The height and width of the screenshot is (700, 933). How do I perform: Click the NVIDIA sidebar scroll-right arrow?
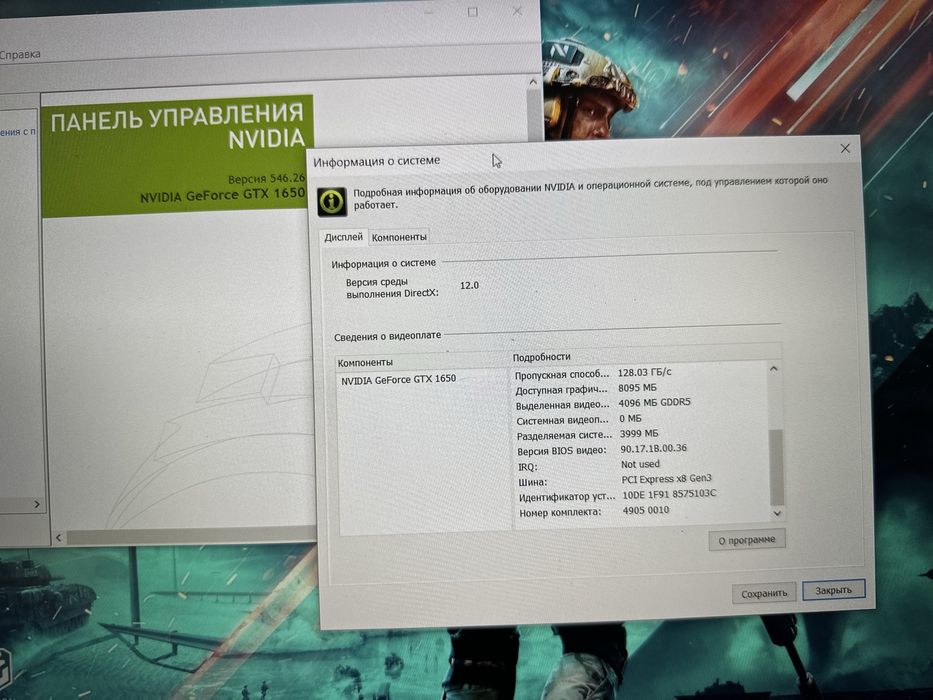coord(37,505)
